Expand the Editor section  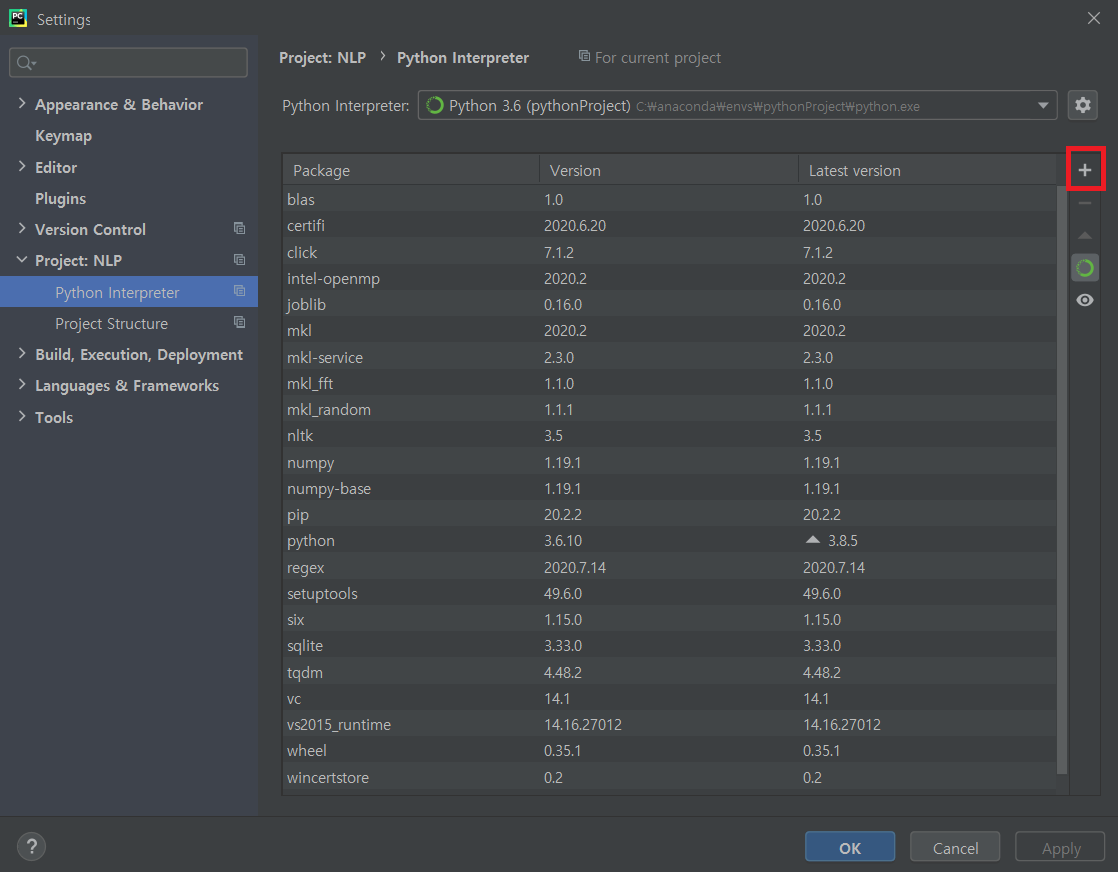(21, 166)
